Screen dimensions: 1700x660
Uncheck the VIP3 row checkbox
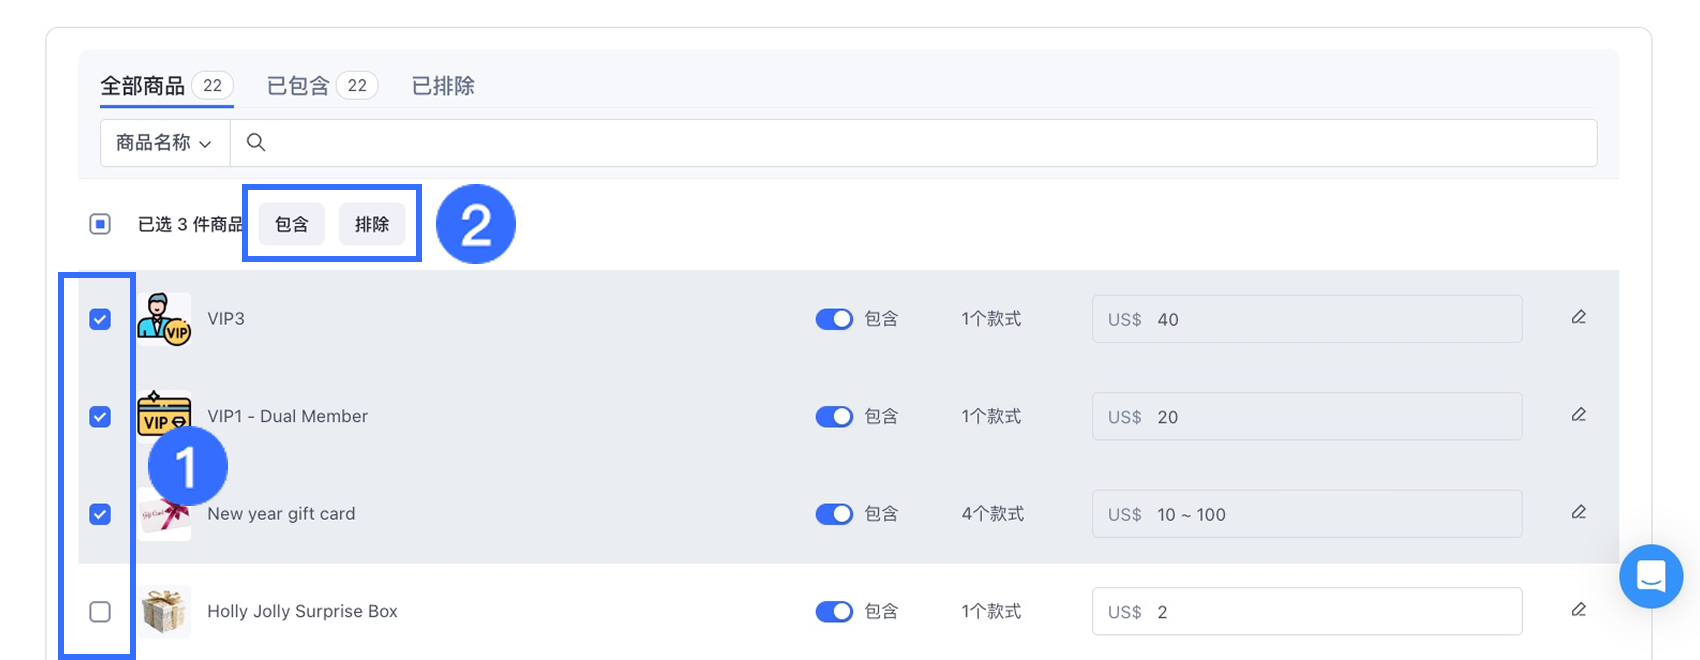pyautogui.click(x=100, y=318)
